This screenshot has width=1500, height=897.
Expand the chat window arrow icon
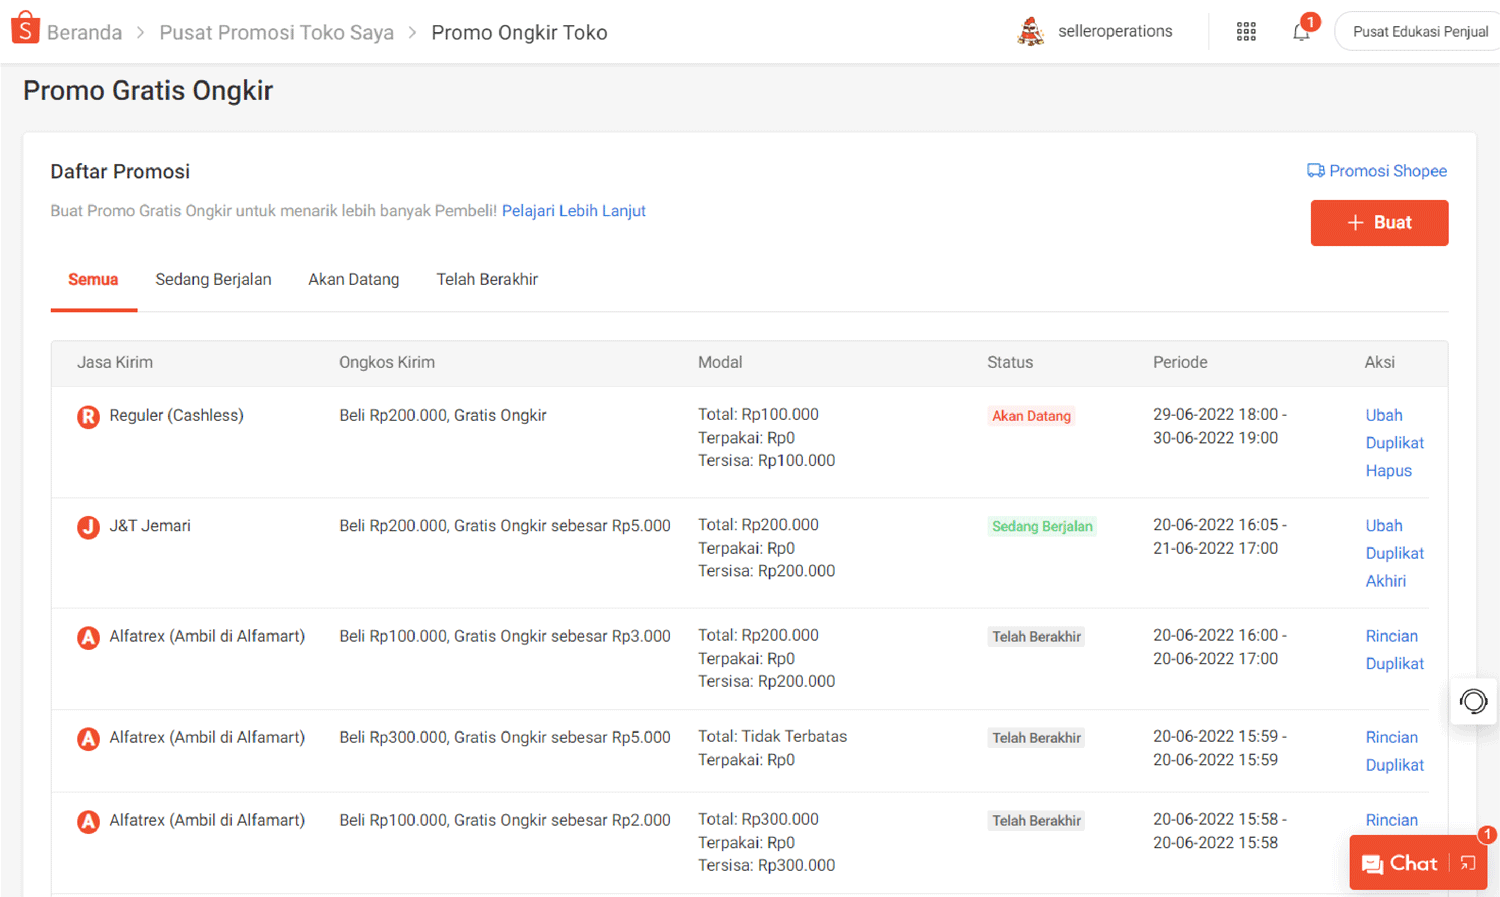[x=1467, y=863]
